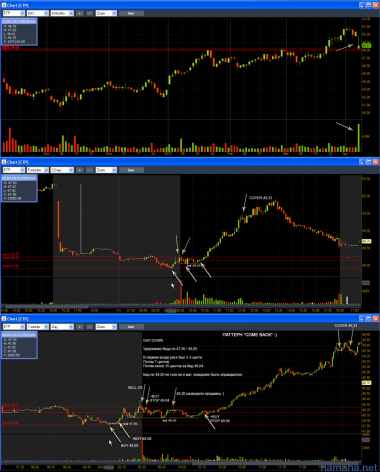Screen dimensions: 380x472
Task: Click the plus button in bottom chart toolbar
Action: point(80,327)
